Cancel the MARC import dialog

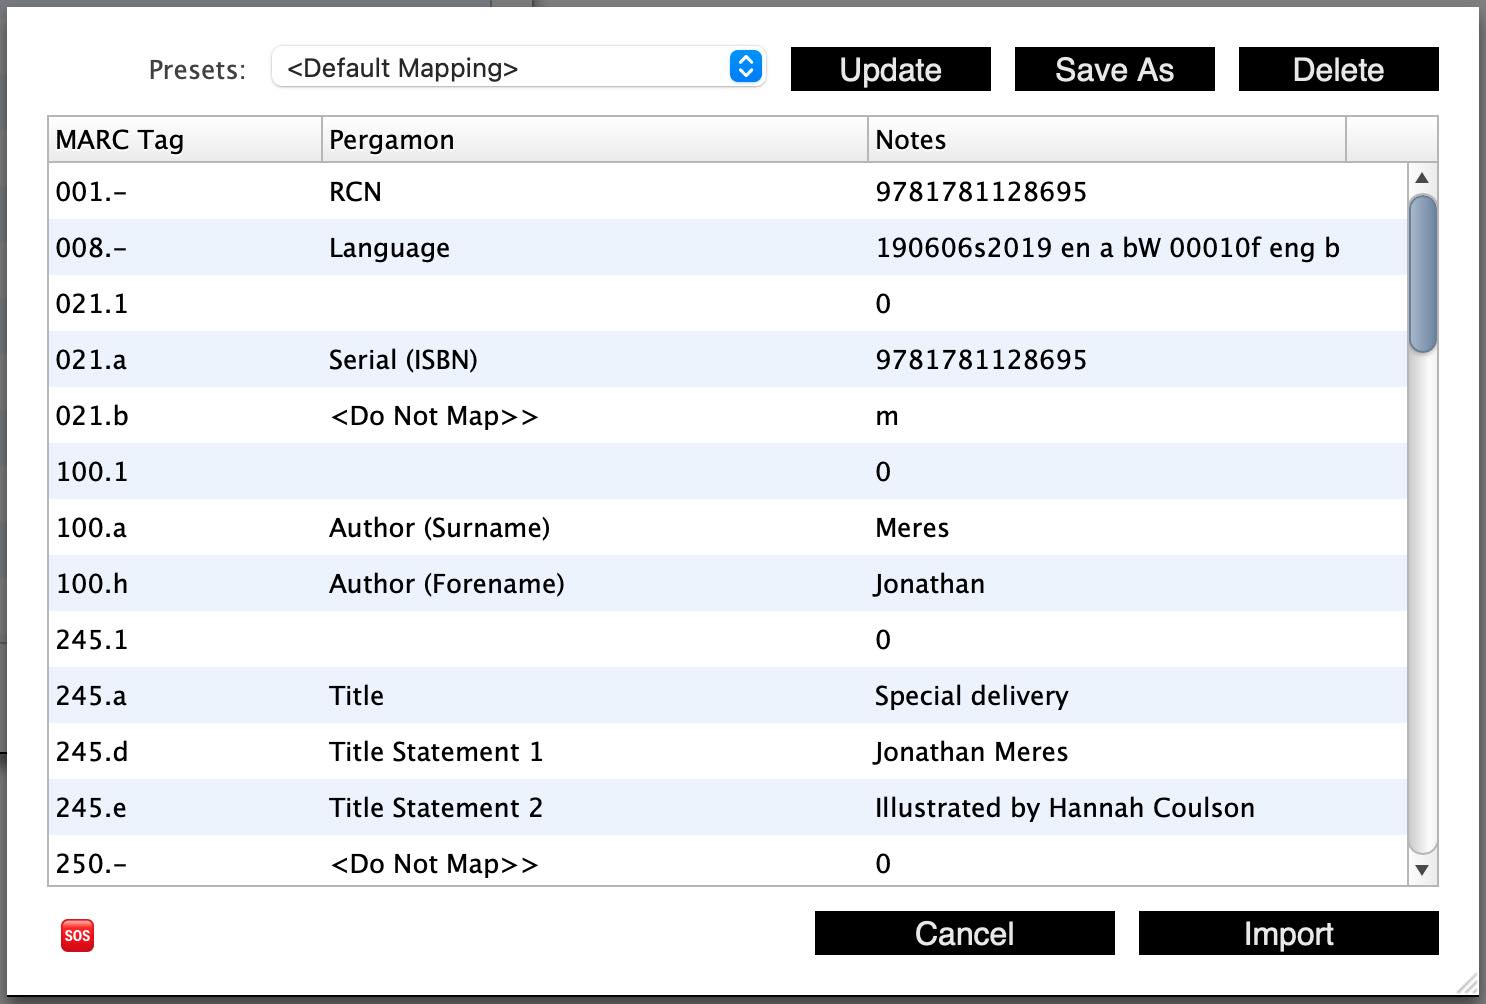[x=965, y=933]
